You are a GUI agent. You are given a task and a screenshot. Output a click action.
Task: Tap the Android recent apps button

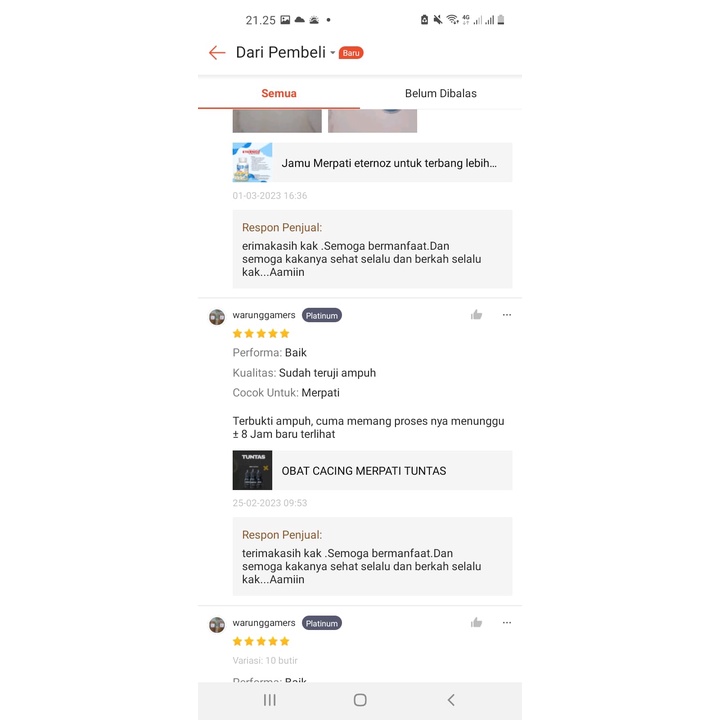point(270,700)
